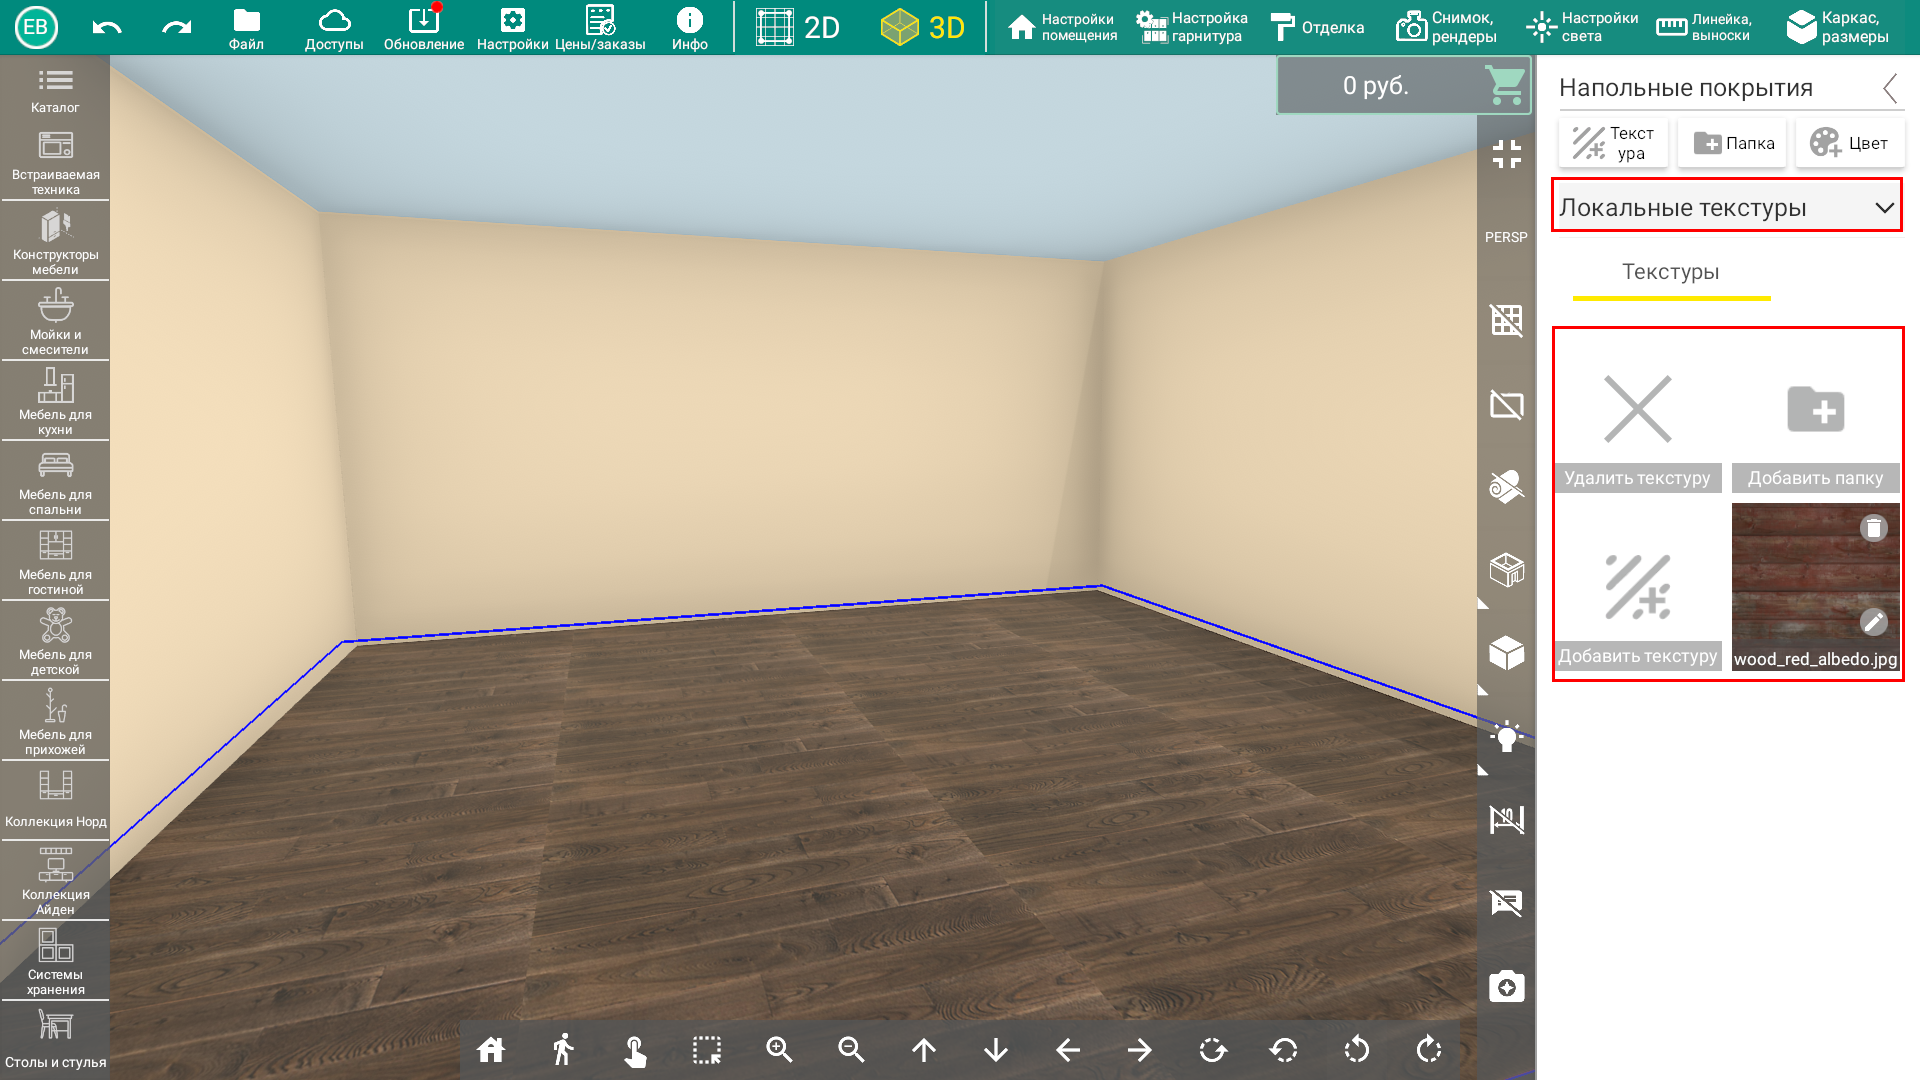The image size is (1920, 1080).
Task: Switch to 2D view mode
Action: (x=797, y=27)
